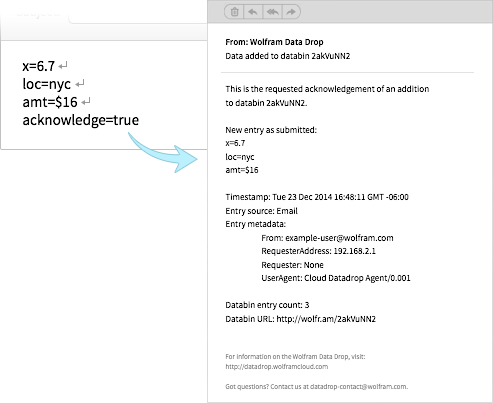The image size is (493, 403).
Task: Click 'Entry metadata:' label
Action: tap(255, 224)
